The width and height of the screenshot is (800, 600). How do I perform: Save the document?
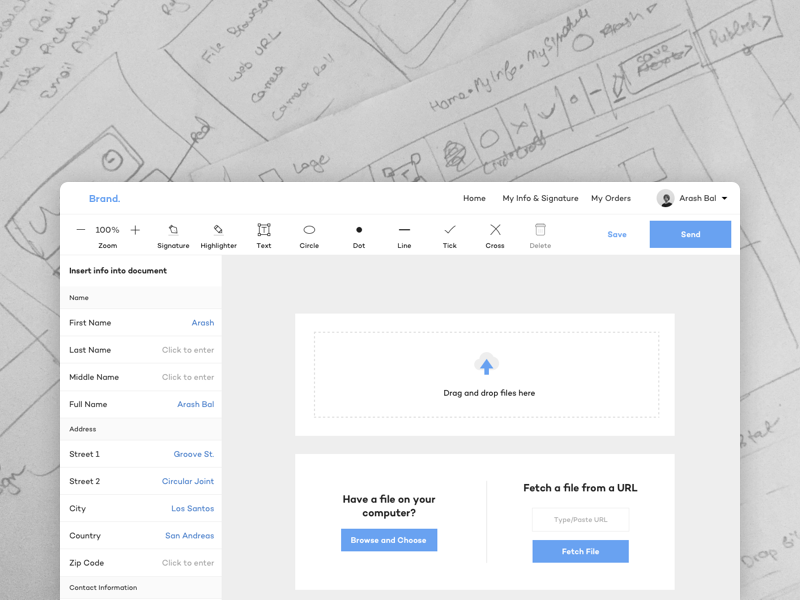click(617, 234)
